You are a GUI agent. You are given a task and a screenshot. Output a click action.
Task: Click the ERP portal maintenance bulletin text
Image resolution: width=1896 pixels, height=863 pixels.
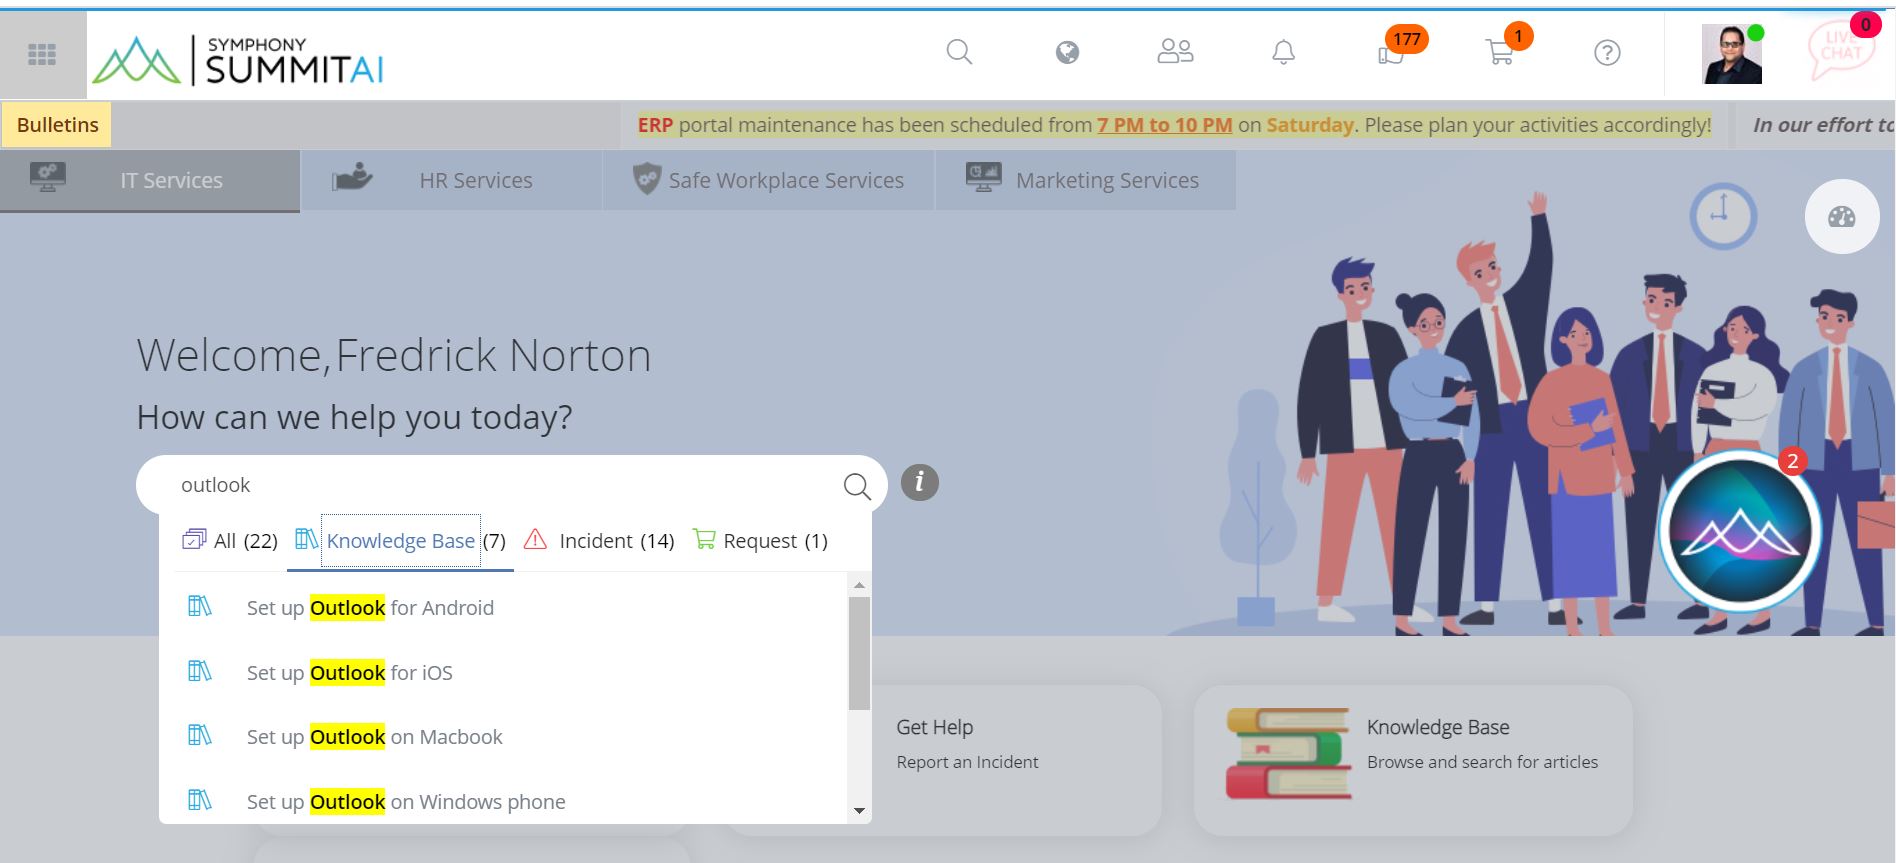[1174, 125]
